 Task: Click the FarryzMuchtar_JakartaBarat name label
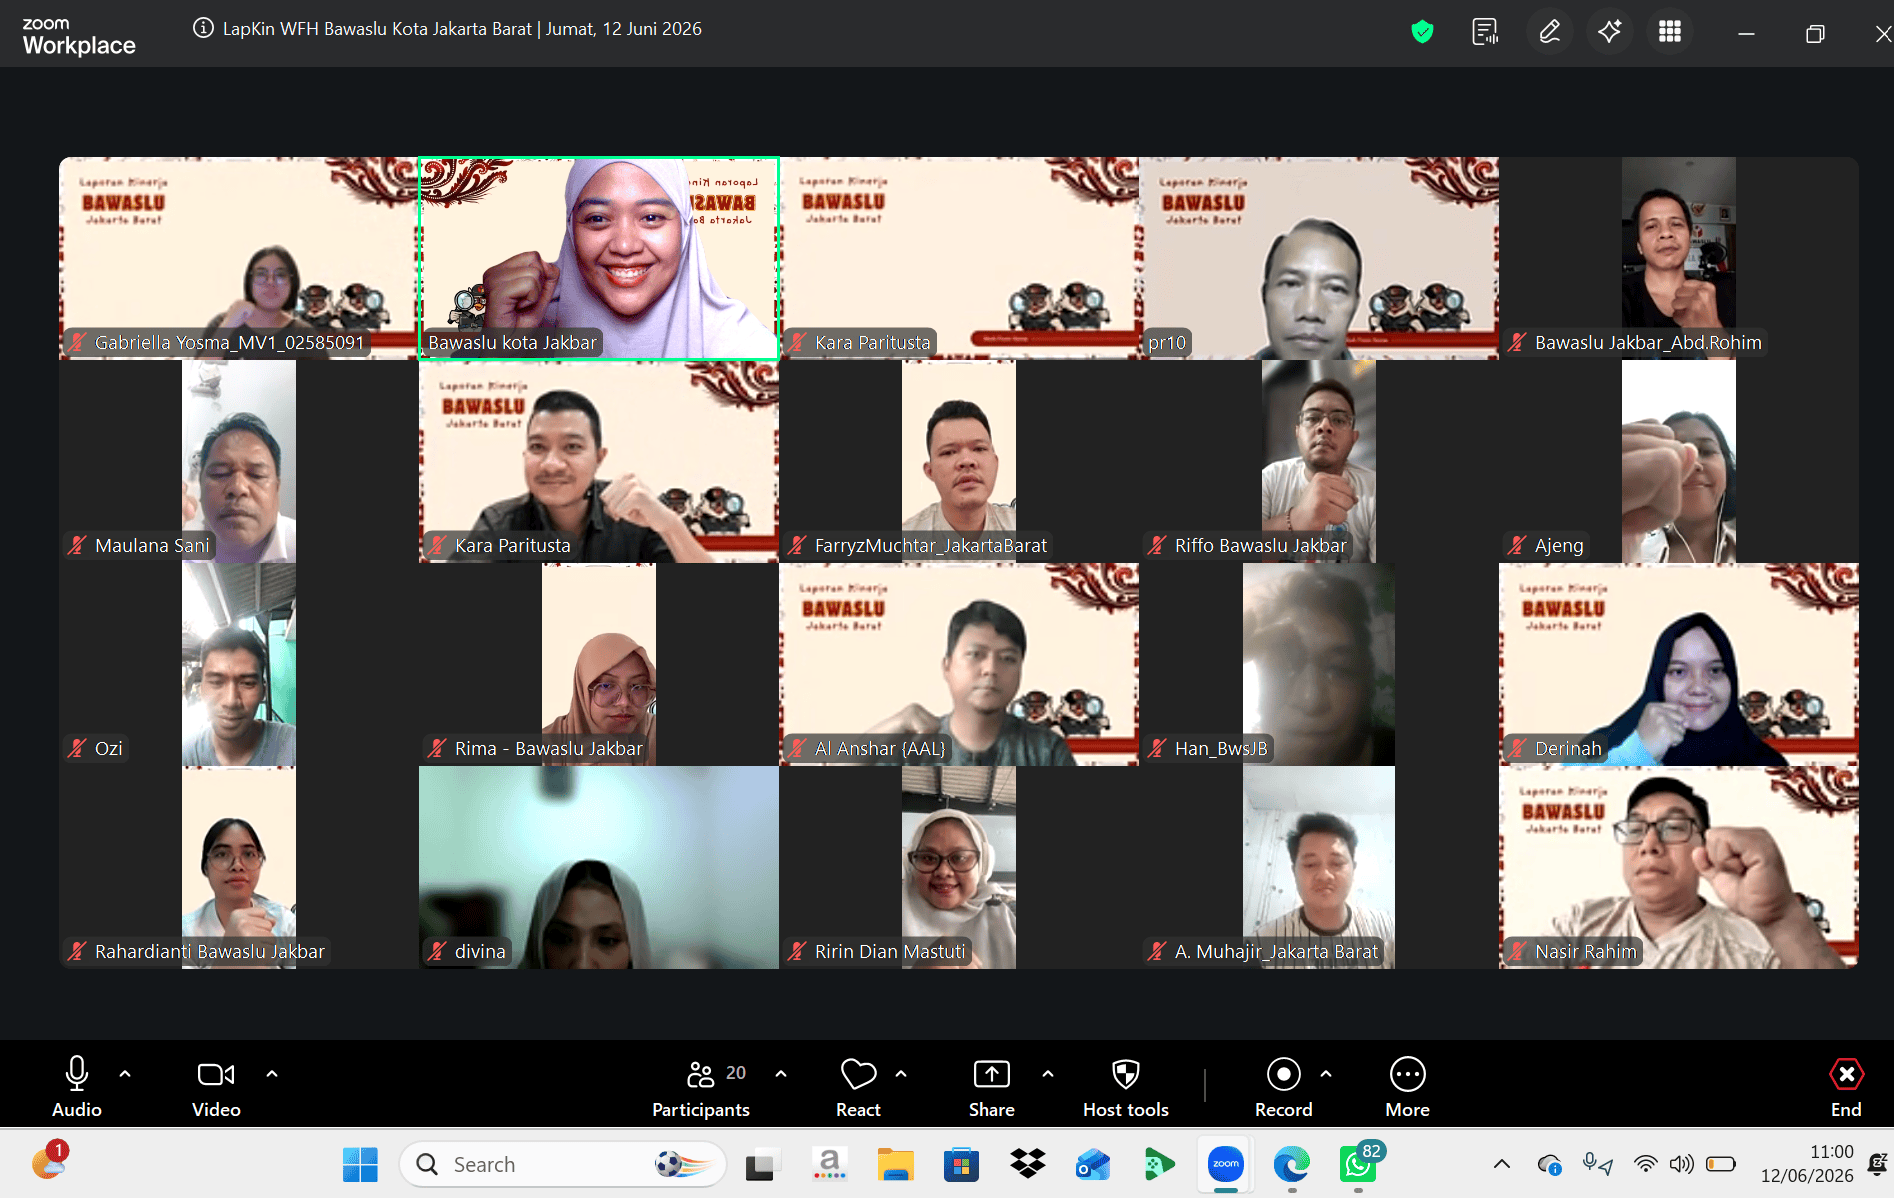pyautogui.click(x=930, y=546)
